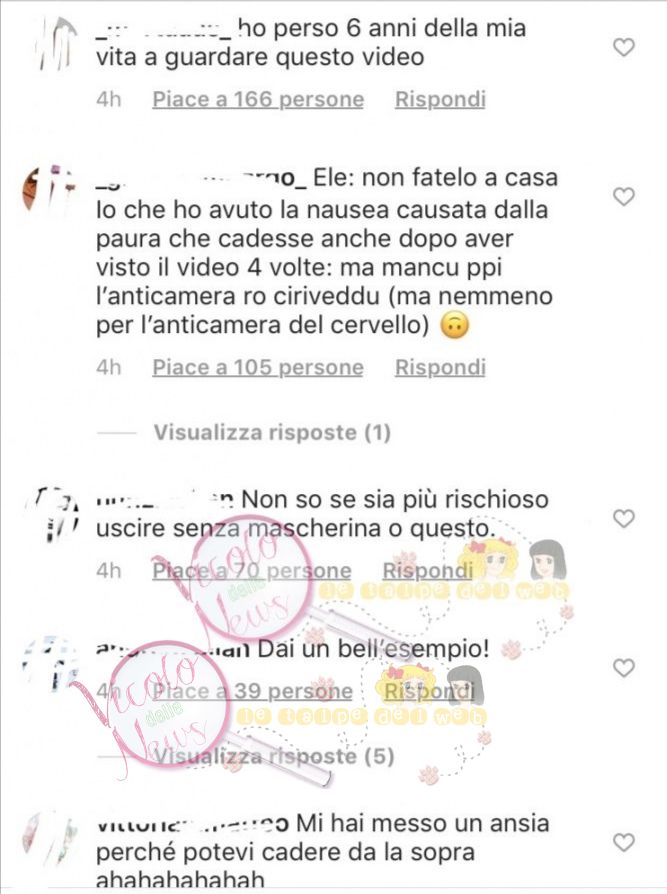Tap Rispondi under 'Dai un bell'esempio!'

pyautogui.click(x=429, y=692)
